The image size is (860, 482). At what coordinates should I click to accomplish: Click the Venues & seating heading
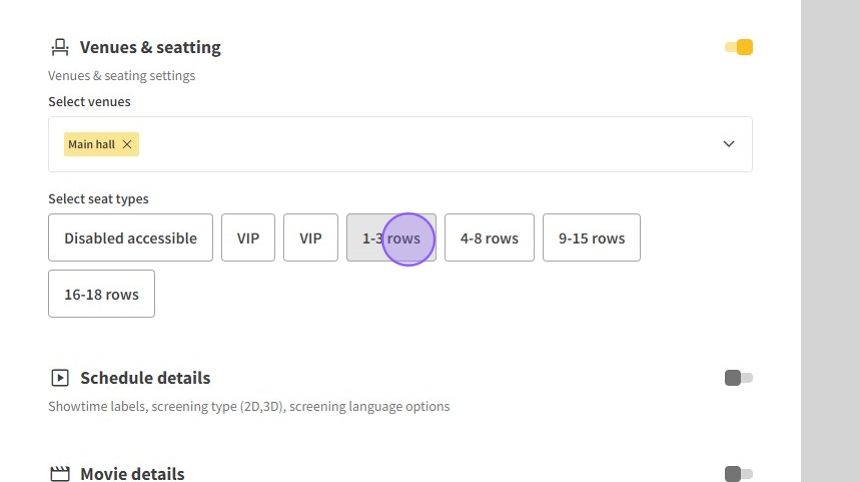pos(150,47)
